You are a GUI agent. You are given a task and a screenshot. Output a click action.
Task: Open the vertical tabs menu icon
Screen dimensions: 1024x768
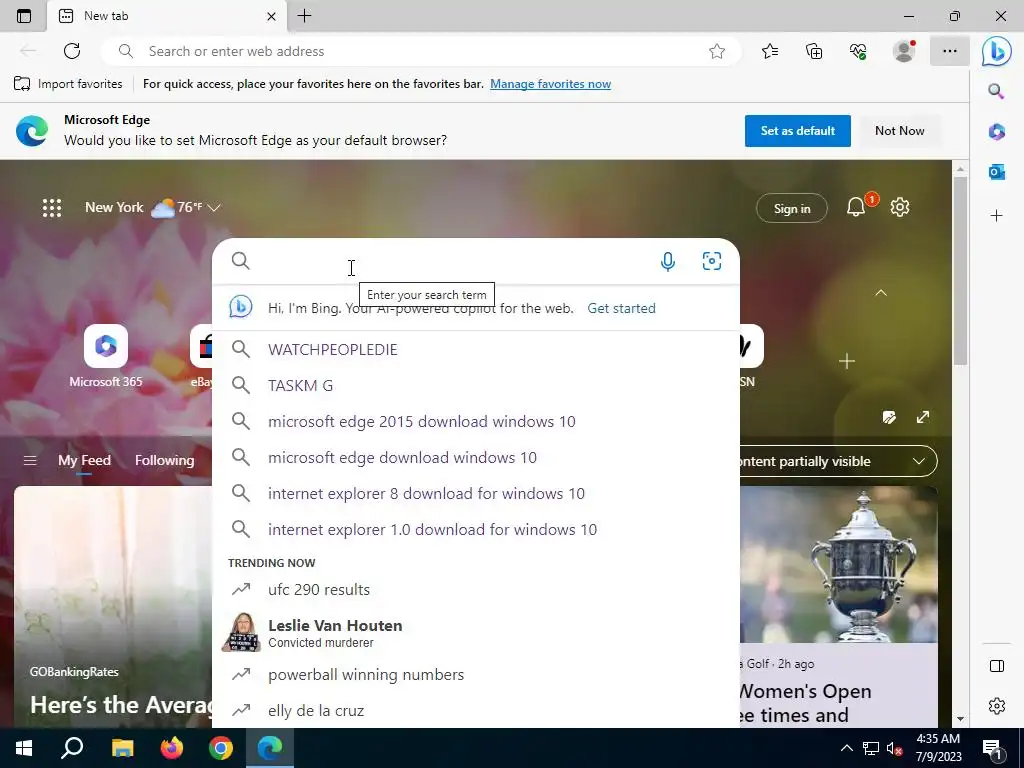24,16
